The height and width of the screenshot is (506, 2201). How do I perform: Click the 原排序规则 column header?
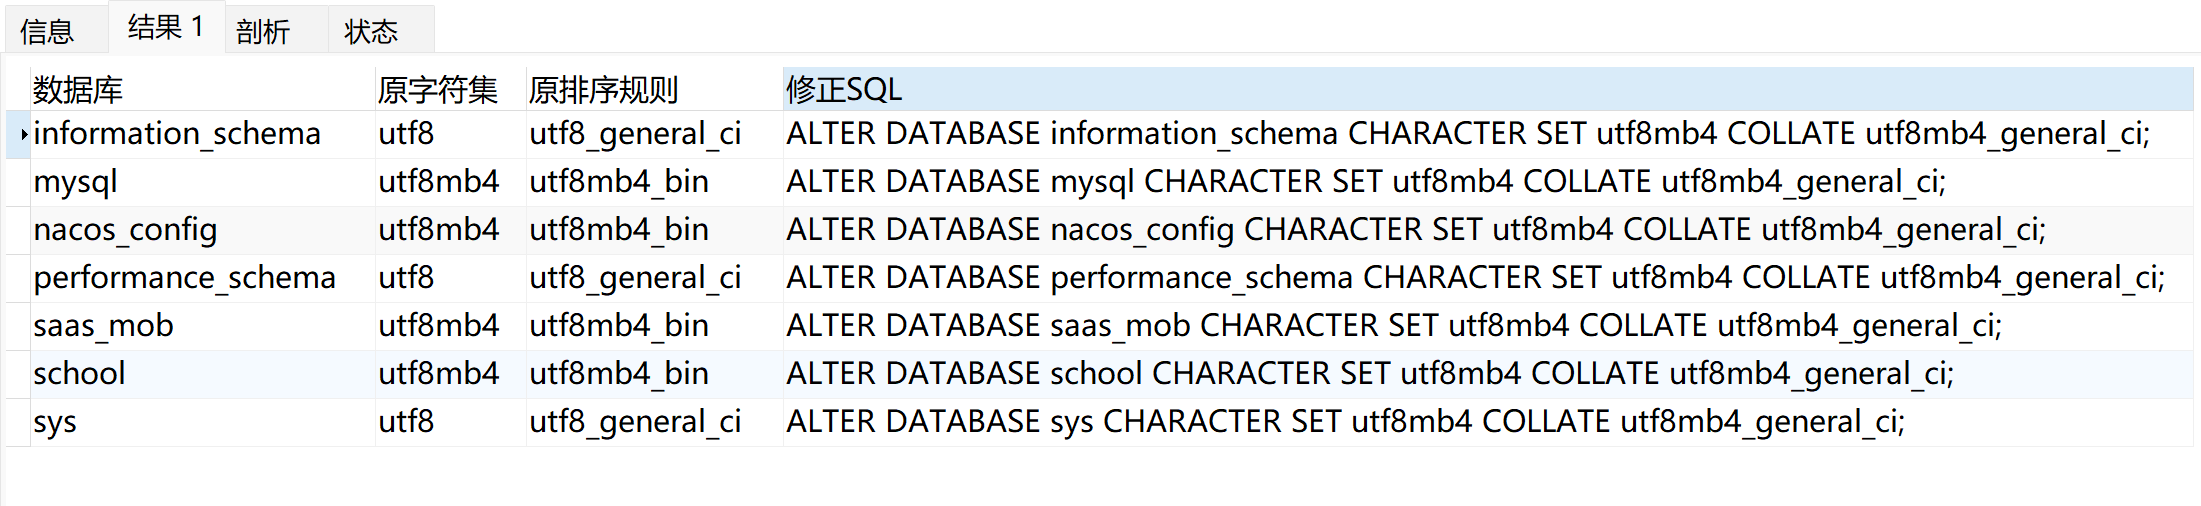654,90
